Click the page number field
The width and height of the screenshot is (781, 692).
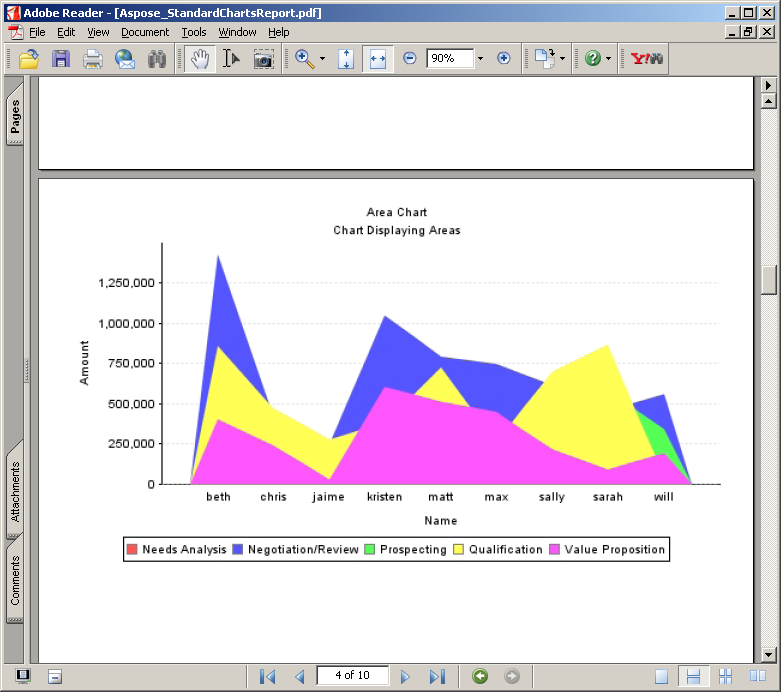tap(352, 675)
